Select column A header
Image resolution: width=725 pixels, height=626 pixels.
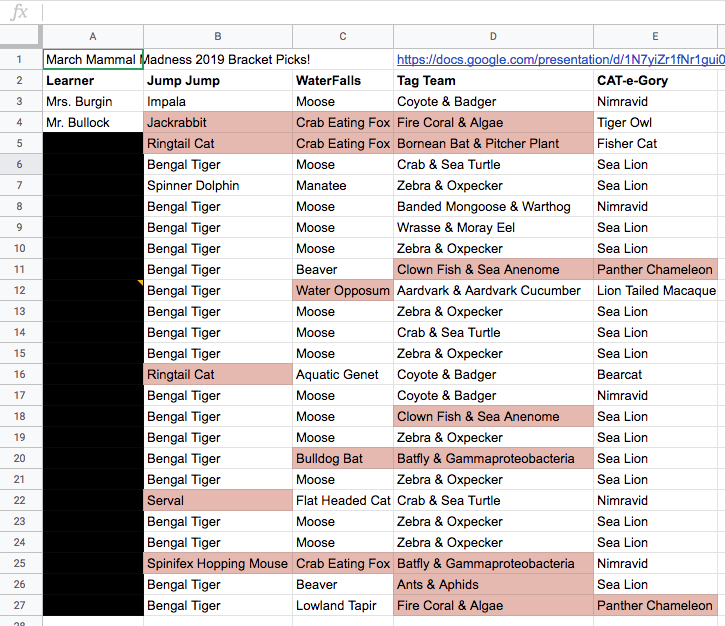click(x=93, y=37)
